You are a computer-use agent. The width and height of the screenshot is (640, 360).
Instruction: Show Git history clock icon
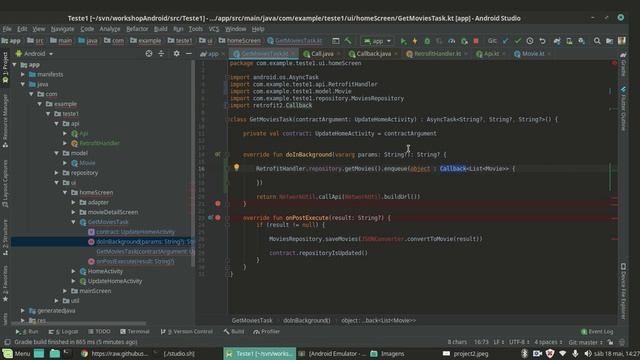[x=530, y=41]
